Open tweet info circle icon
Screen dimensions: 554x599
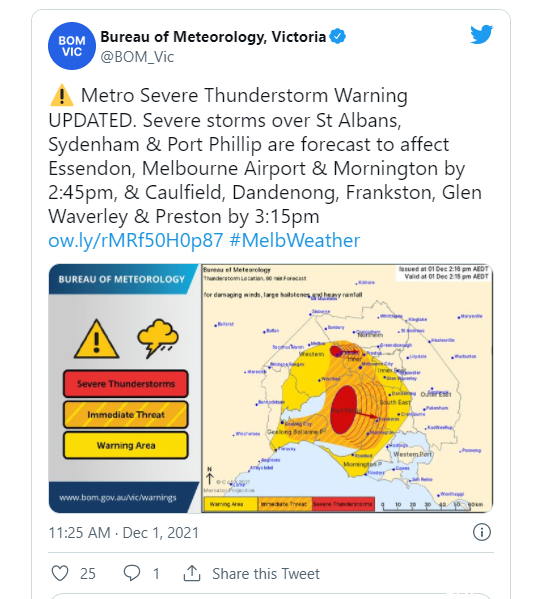click(481, 532)
